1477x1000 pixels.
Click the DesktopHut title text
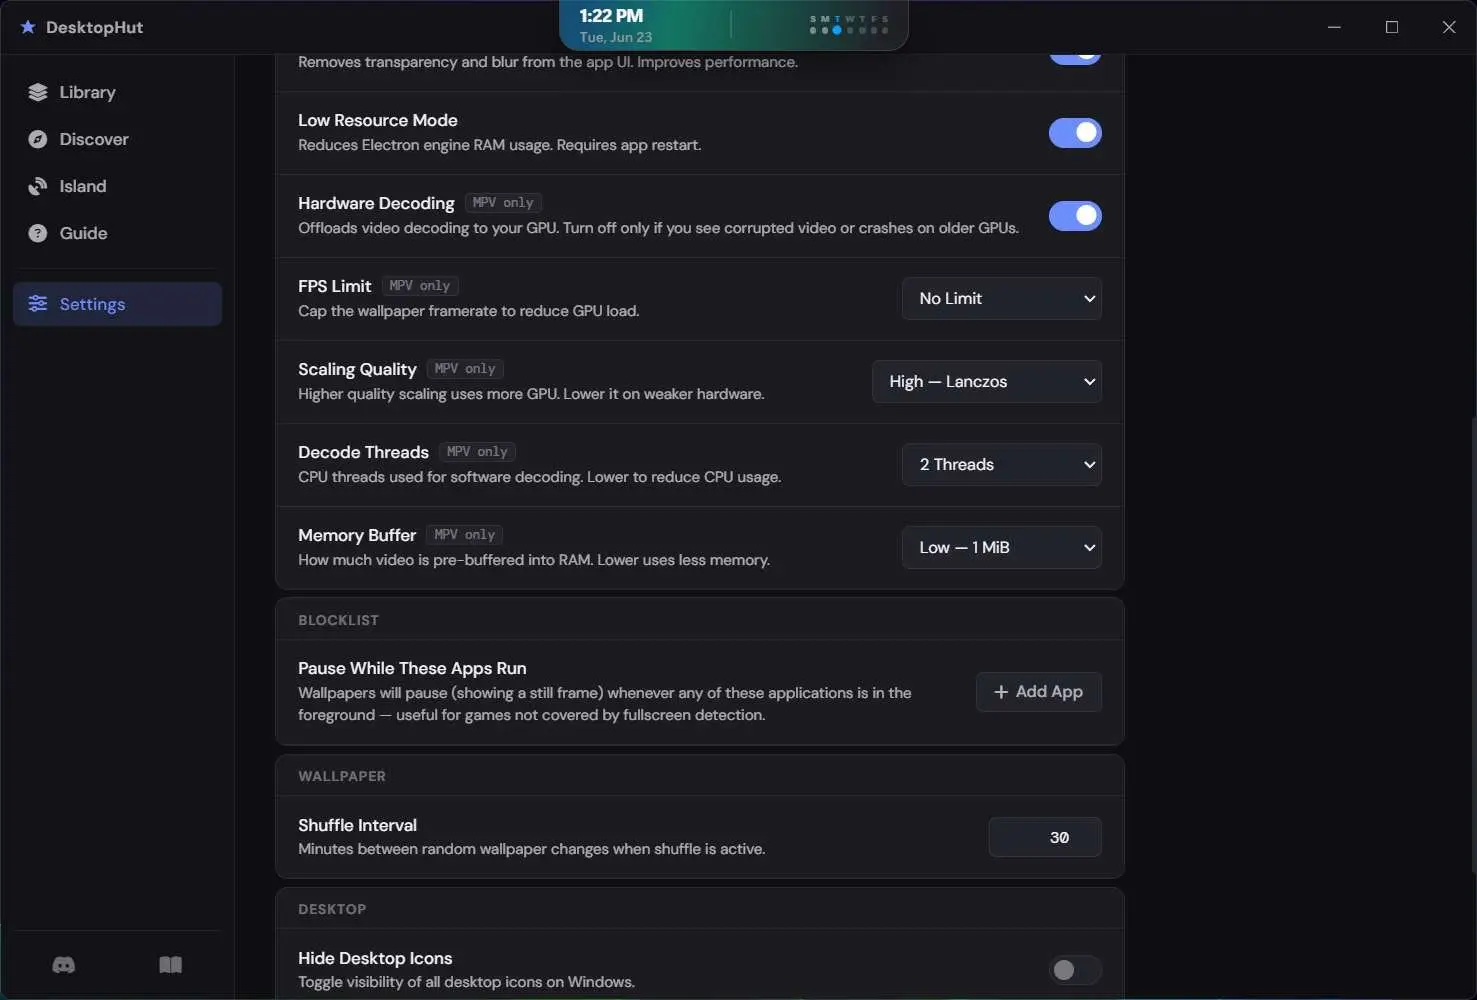pos(95,27)
